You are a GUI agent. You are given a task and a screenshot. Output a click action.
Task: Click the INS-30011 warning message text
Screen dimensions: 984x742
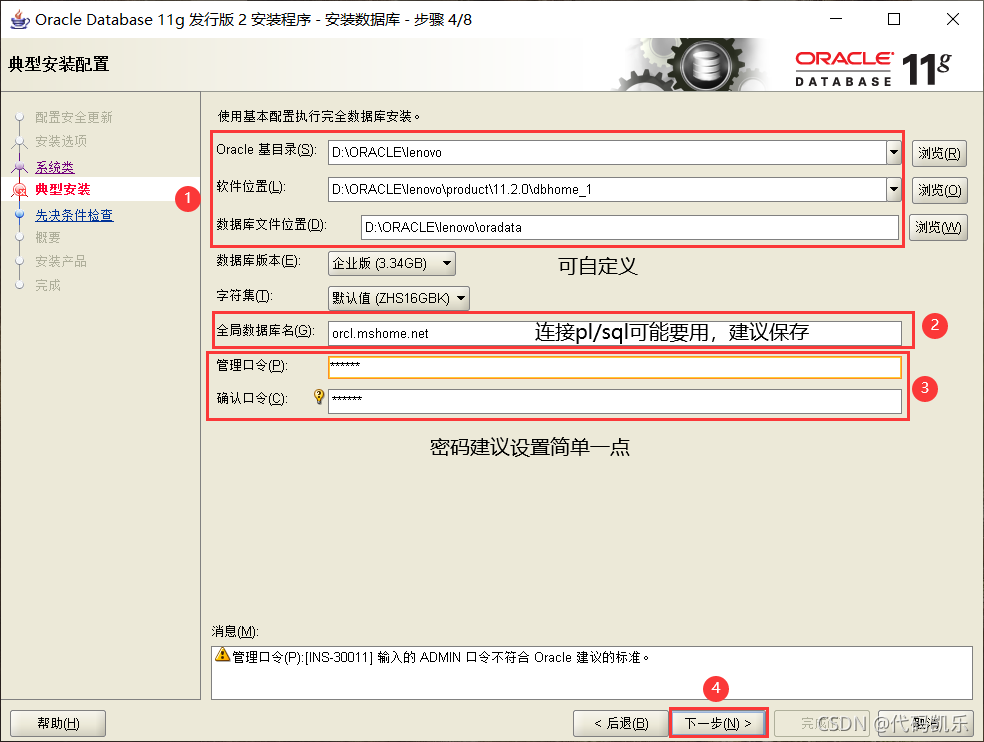[441, 657]
